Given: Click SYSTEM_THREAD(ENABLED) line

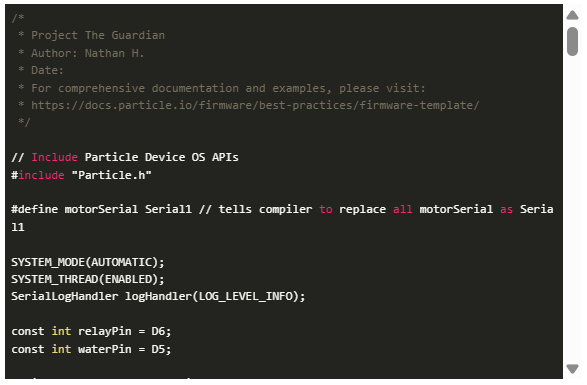Looking at the screenshot, I should [88, 279].
